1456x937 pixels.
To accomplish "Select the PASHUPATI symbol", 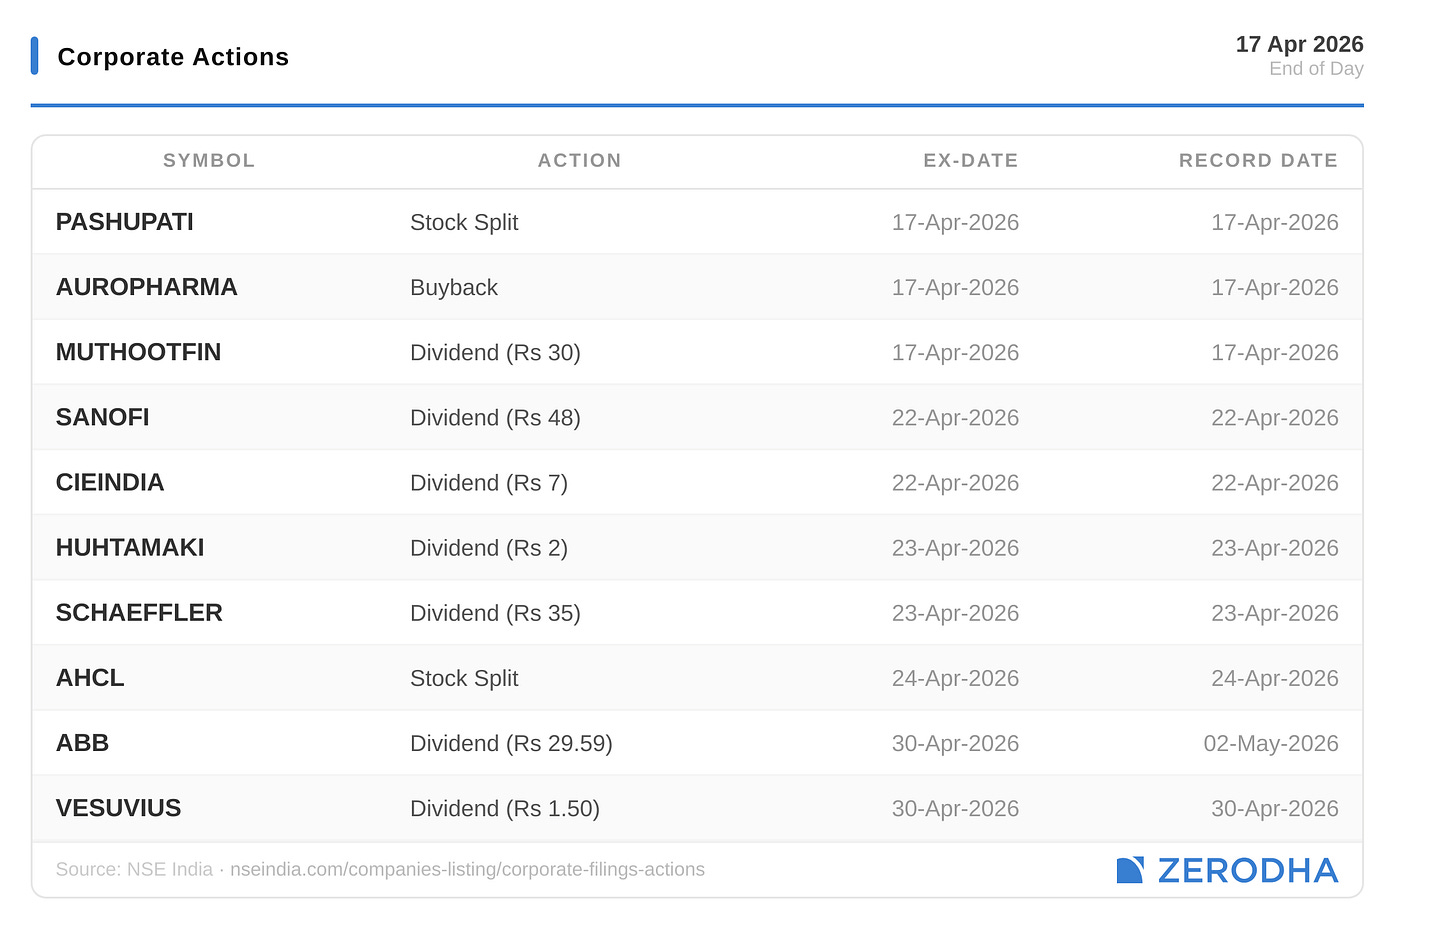I will tap(125, 222).
